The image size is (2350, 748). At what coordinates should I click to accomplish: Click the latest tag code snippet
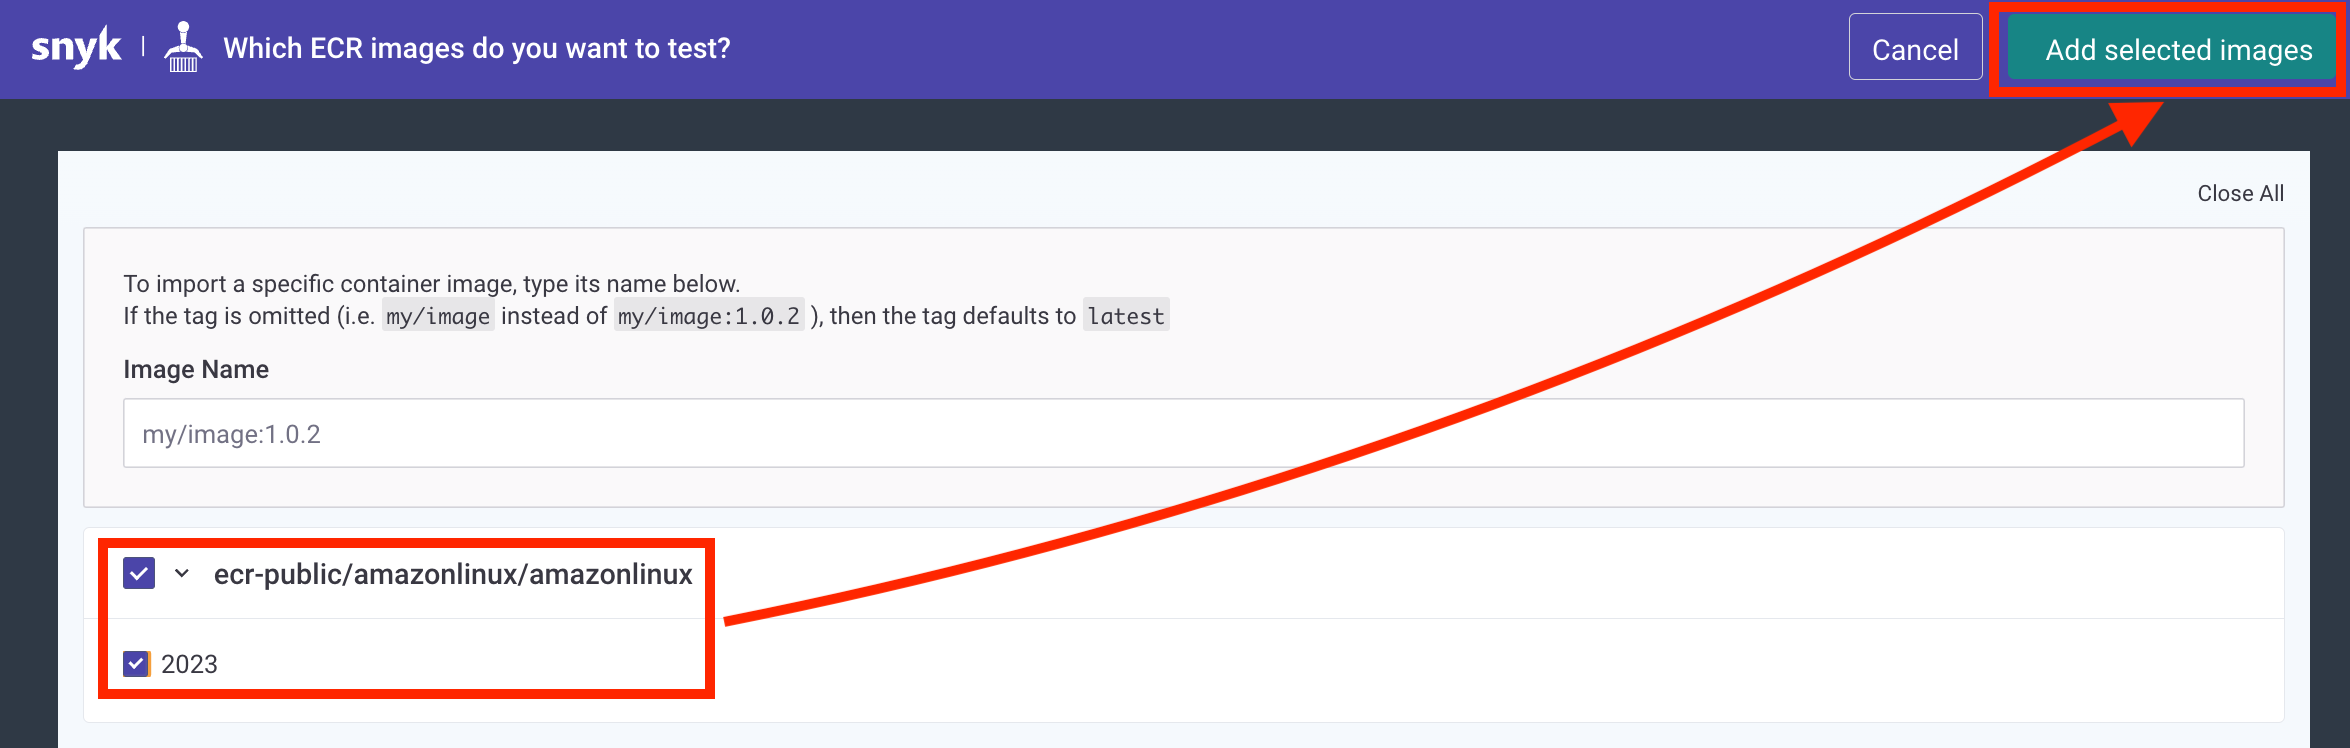(x=1126, y=316)
